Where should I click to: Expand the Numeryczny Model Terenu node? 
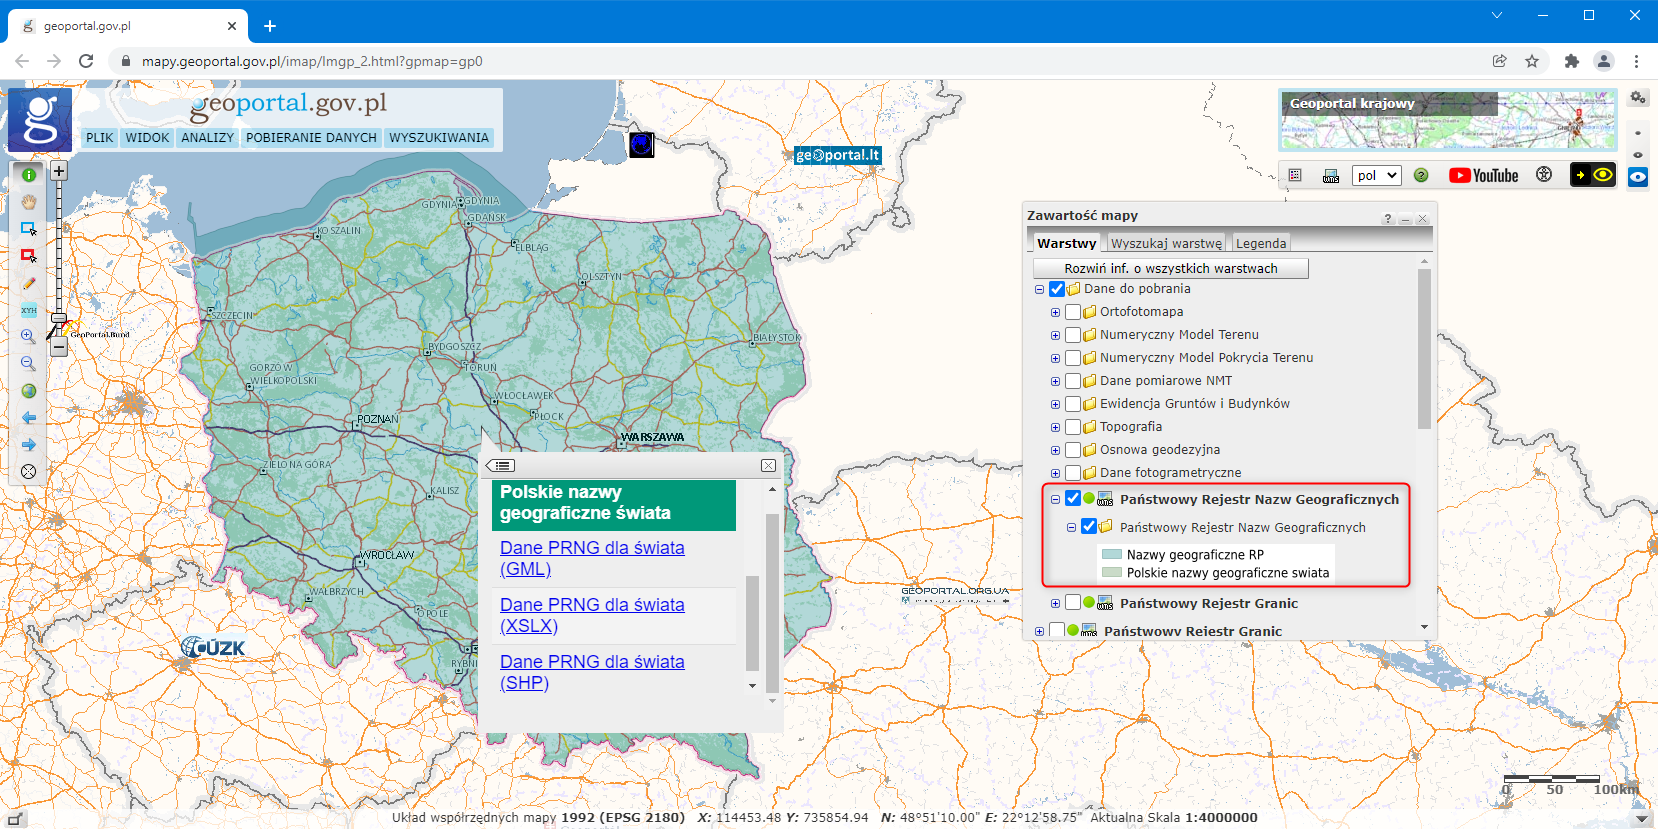click(x=1055, y=335)
